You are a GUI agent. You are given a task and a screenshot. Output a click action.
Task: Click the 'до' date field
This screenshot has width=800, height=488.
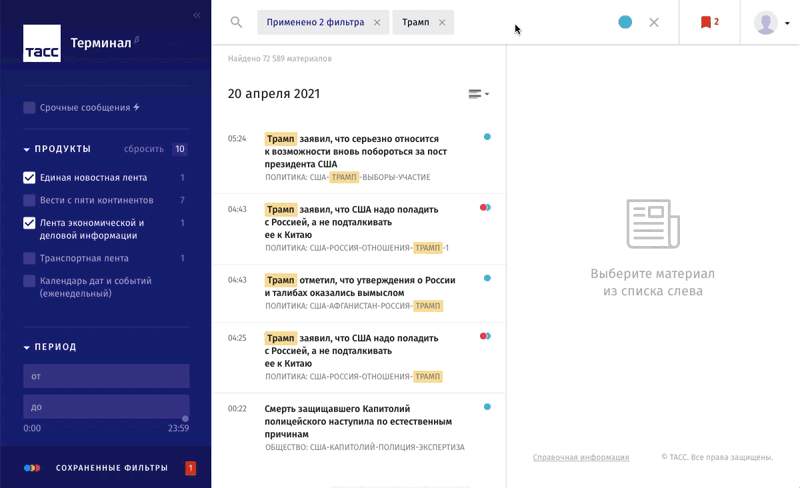coord(106,407)
